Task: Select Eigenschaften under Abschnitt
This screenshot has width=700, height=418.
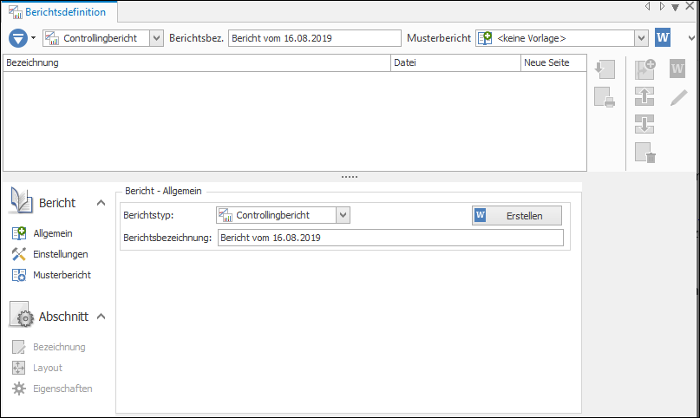Action: click(63, 389)
